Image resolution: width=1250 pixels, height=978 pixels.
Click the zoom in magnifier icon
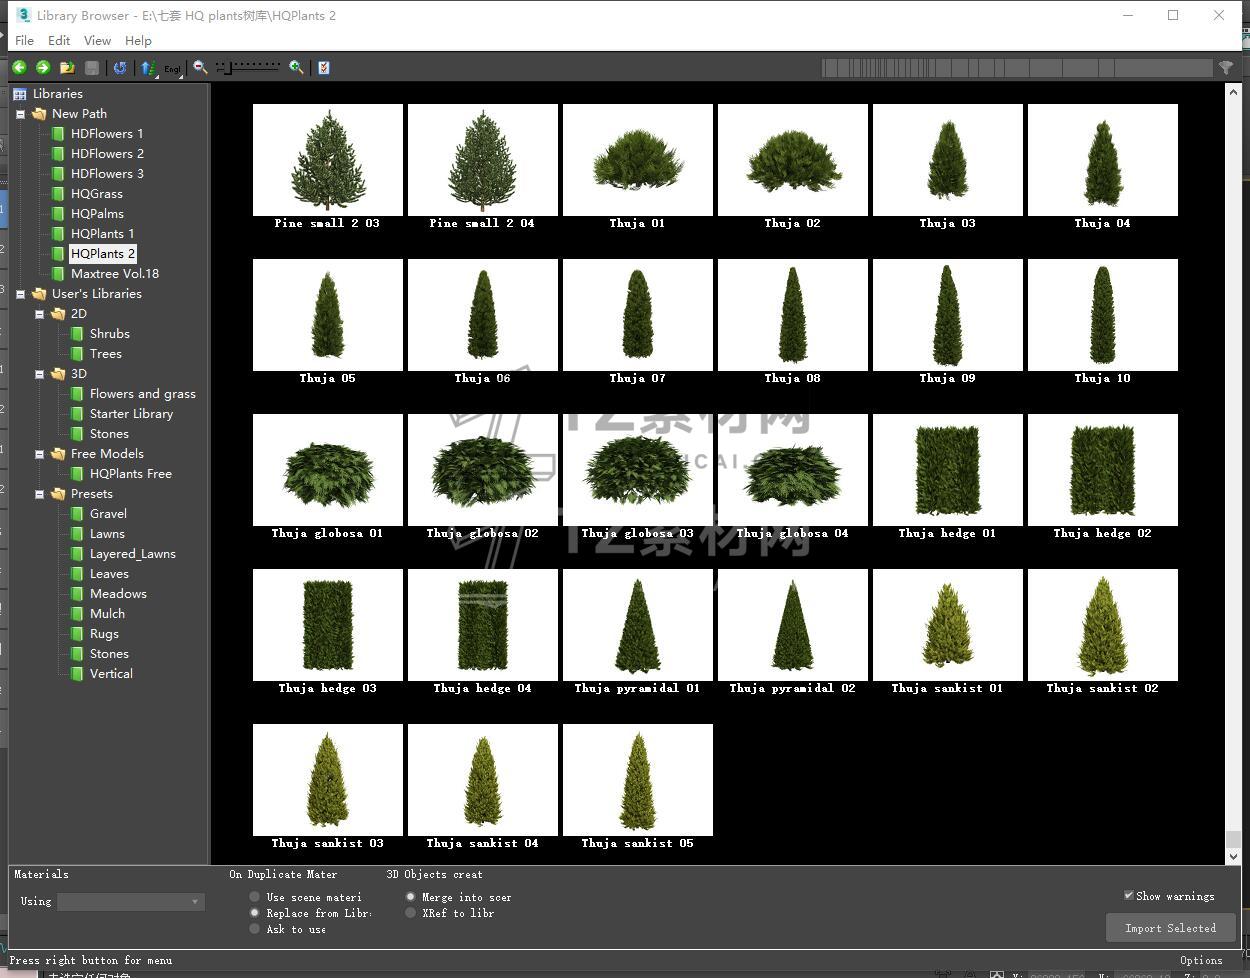[296, 67]
